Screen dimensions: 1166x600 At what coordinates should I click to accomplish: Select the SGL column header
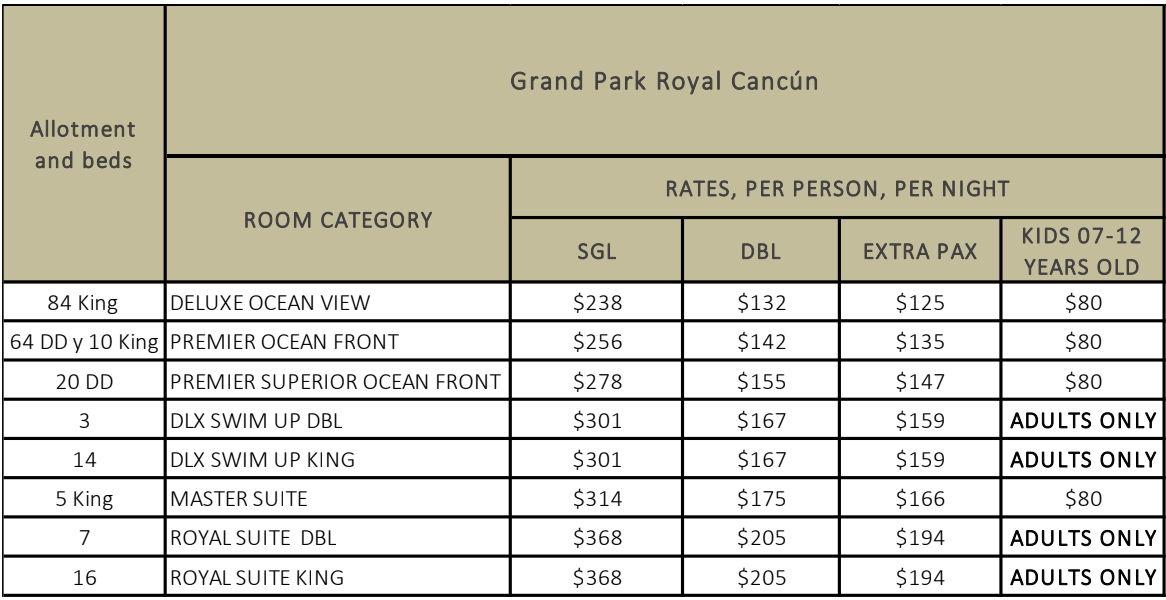tap(596, 251)
